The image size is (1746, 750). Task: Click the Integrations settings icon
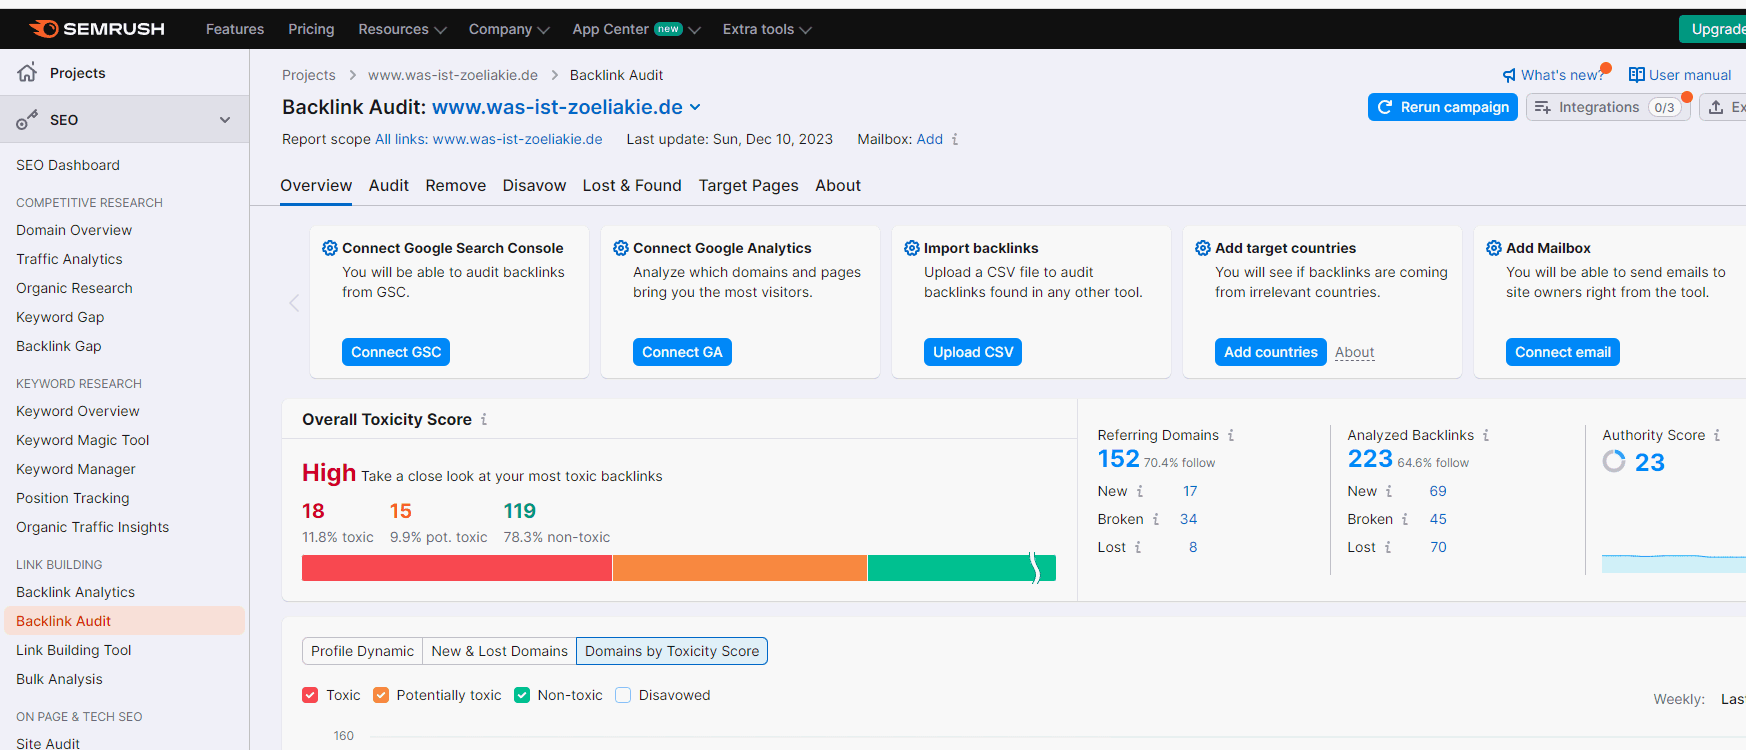(x=1543, y=107)
